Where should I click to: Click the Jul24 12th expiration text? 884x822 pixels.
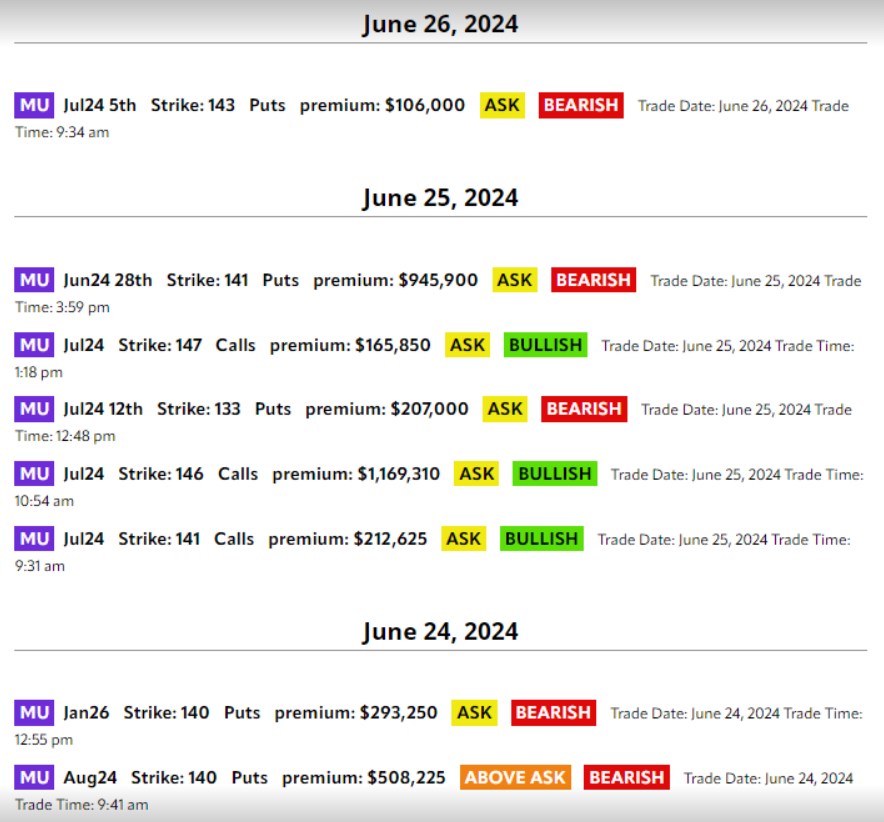pyautogui.click(x=103, y=409)
